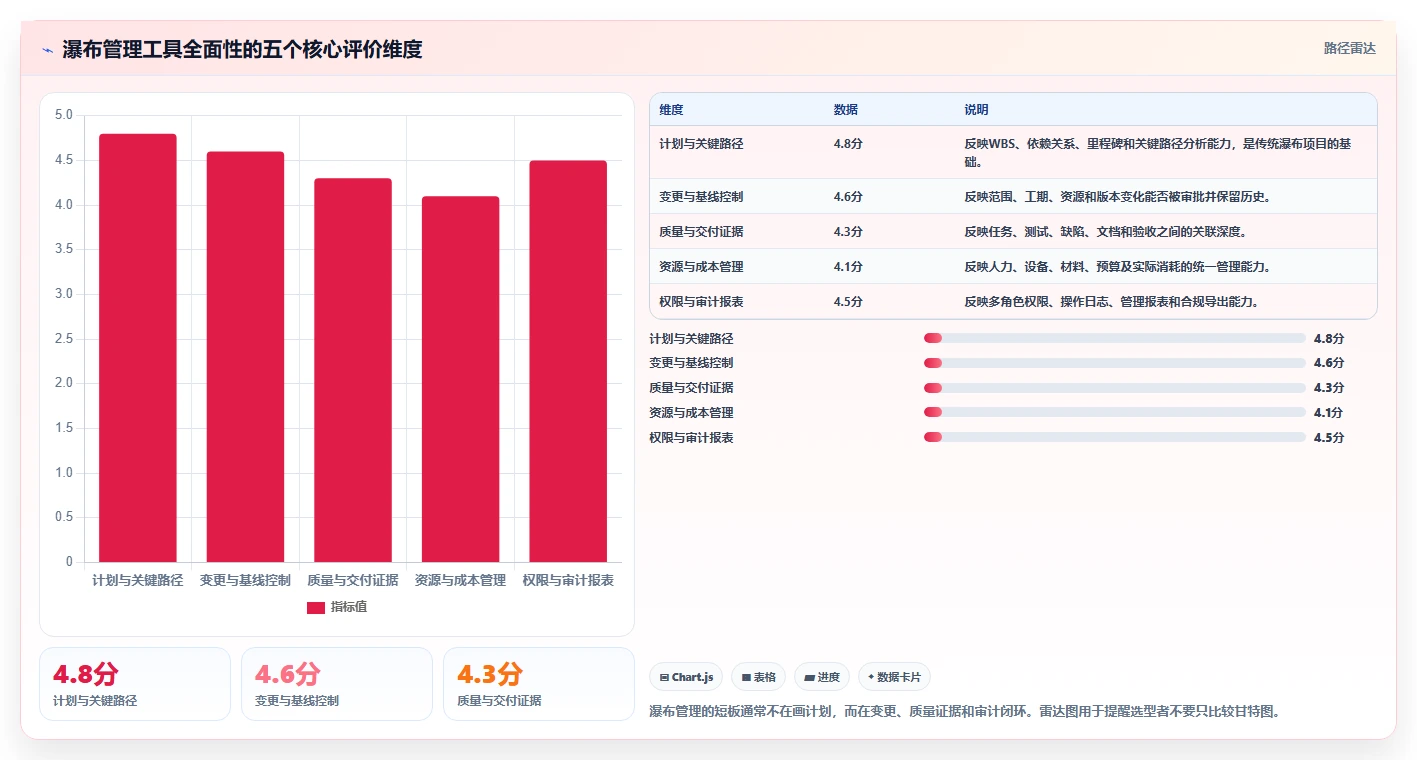Click the 计划与关键路径 progress bar
Viewport: 1417px width, 760px height.
pos(1115,338)
